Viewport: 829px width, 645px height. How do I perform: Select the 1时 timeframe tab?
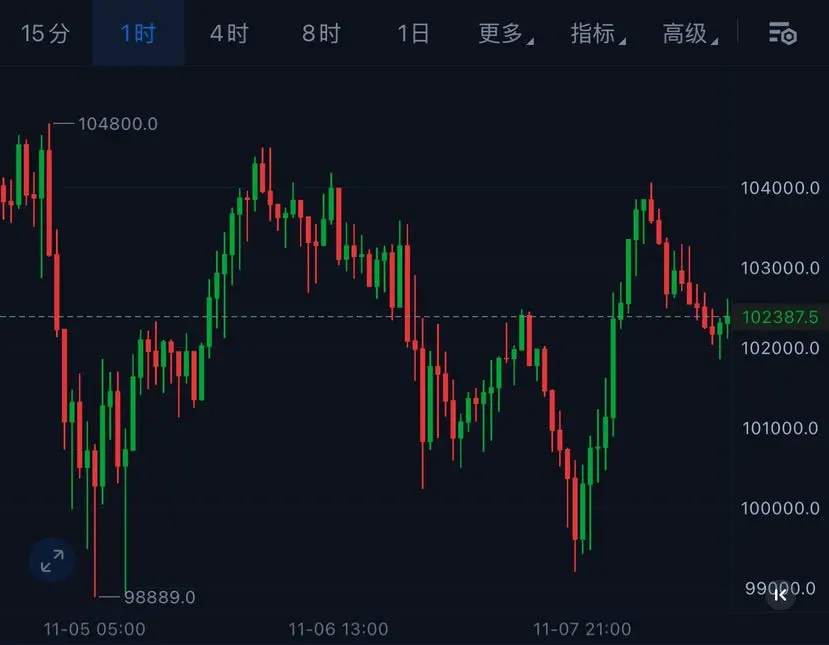click(x=138, y=34)
